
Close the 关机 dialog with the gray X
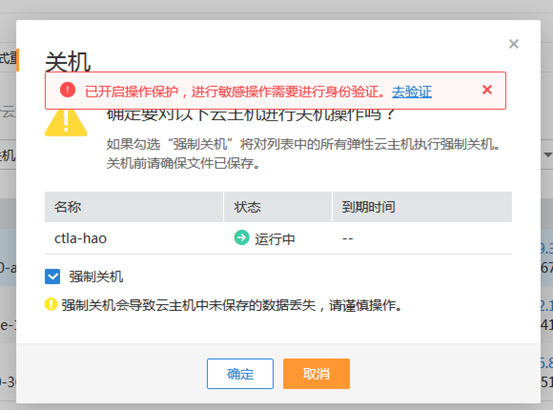(x=514, y=44)
